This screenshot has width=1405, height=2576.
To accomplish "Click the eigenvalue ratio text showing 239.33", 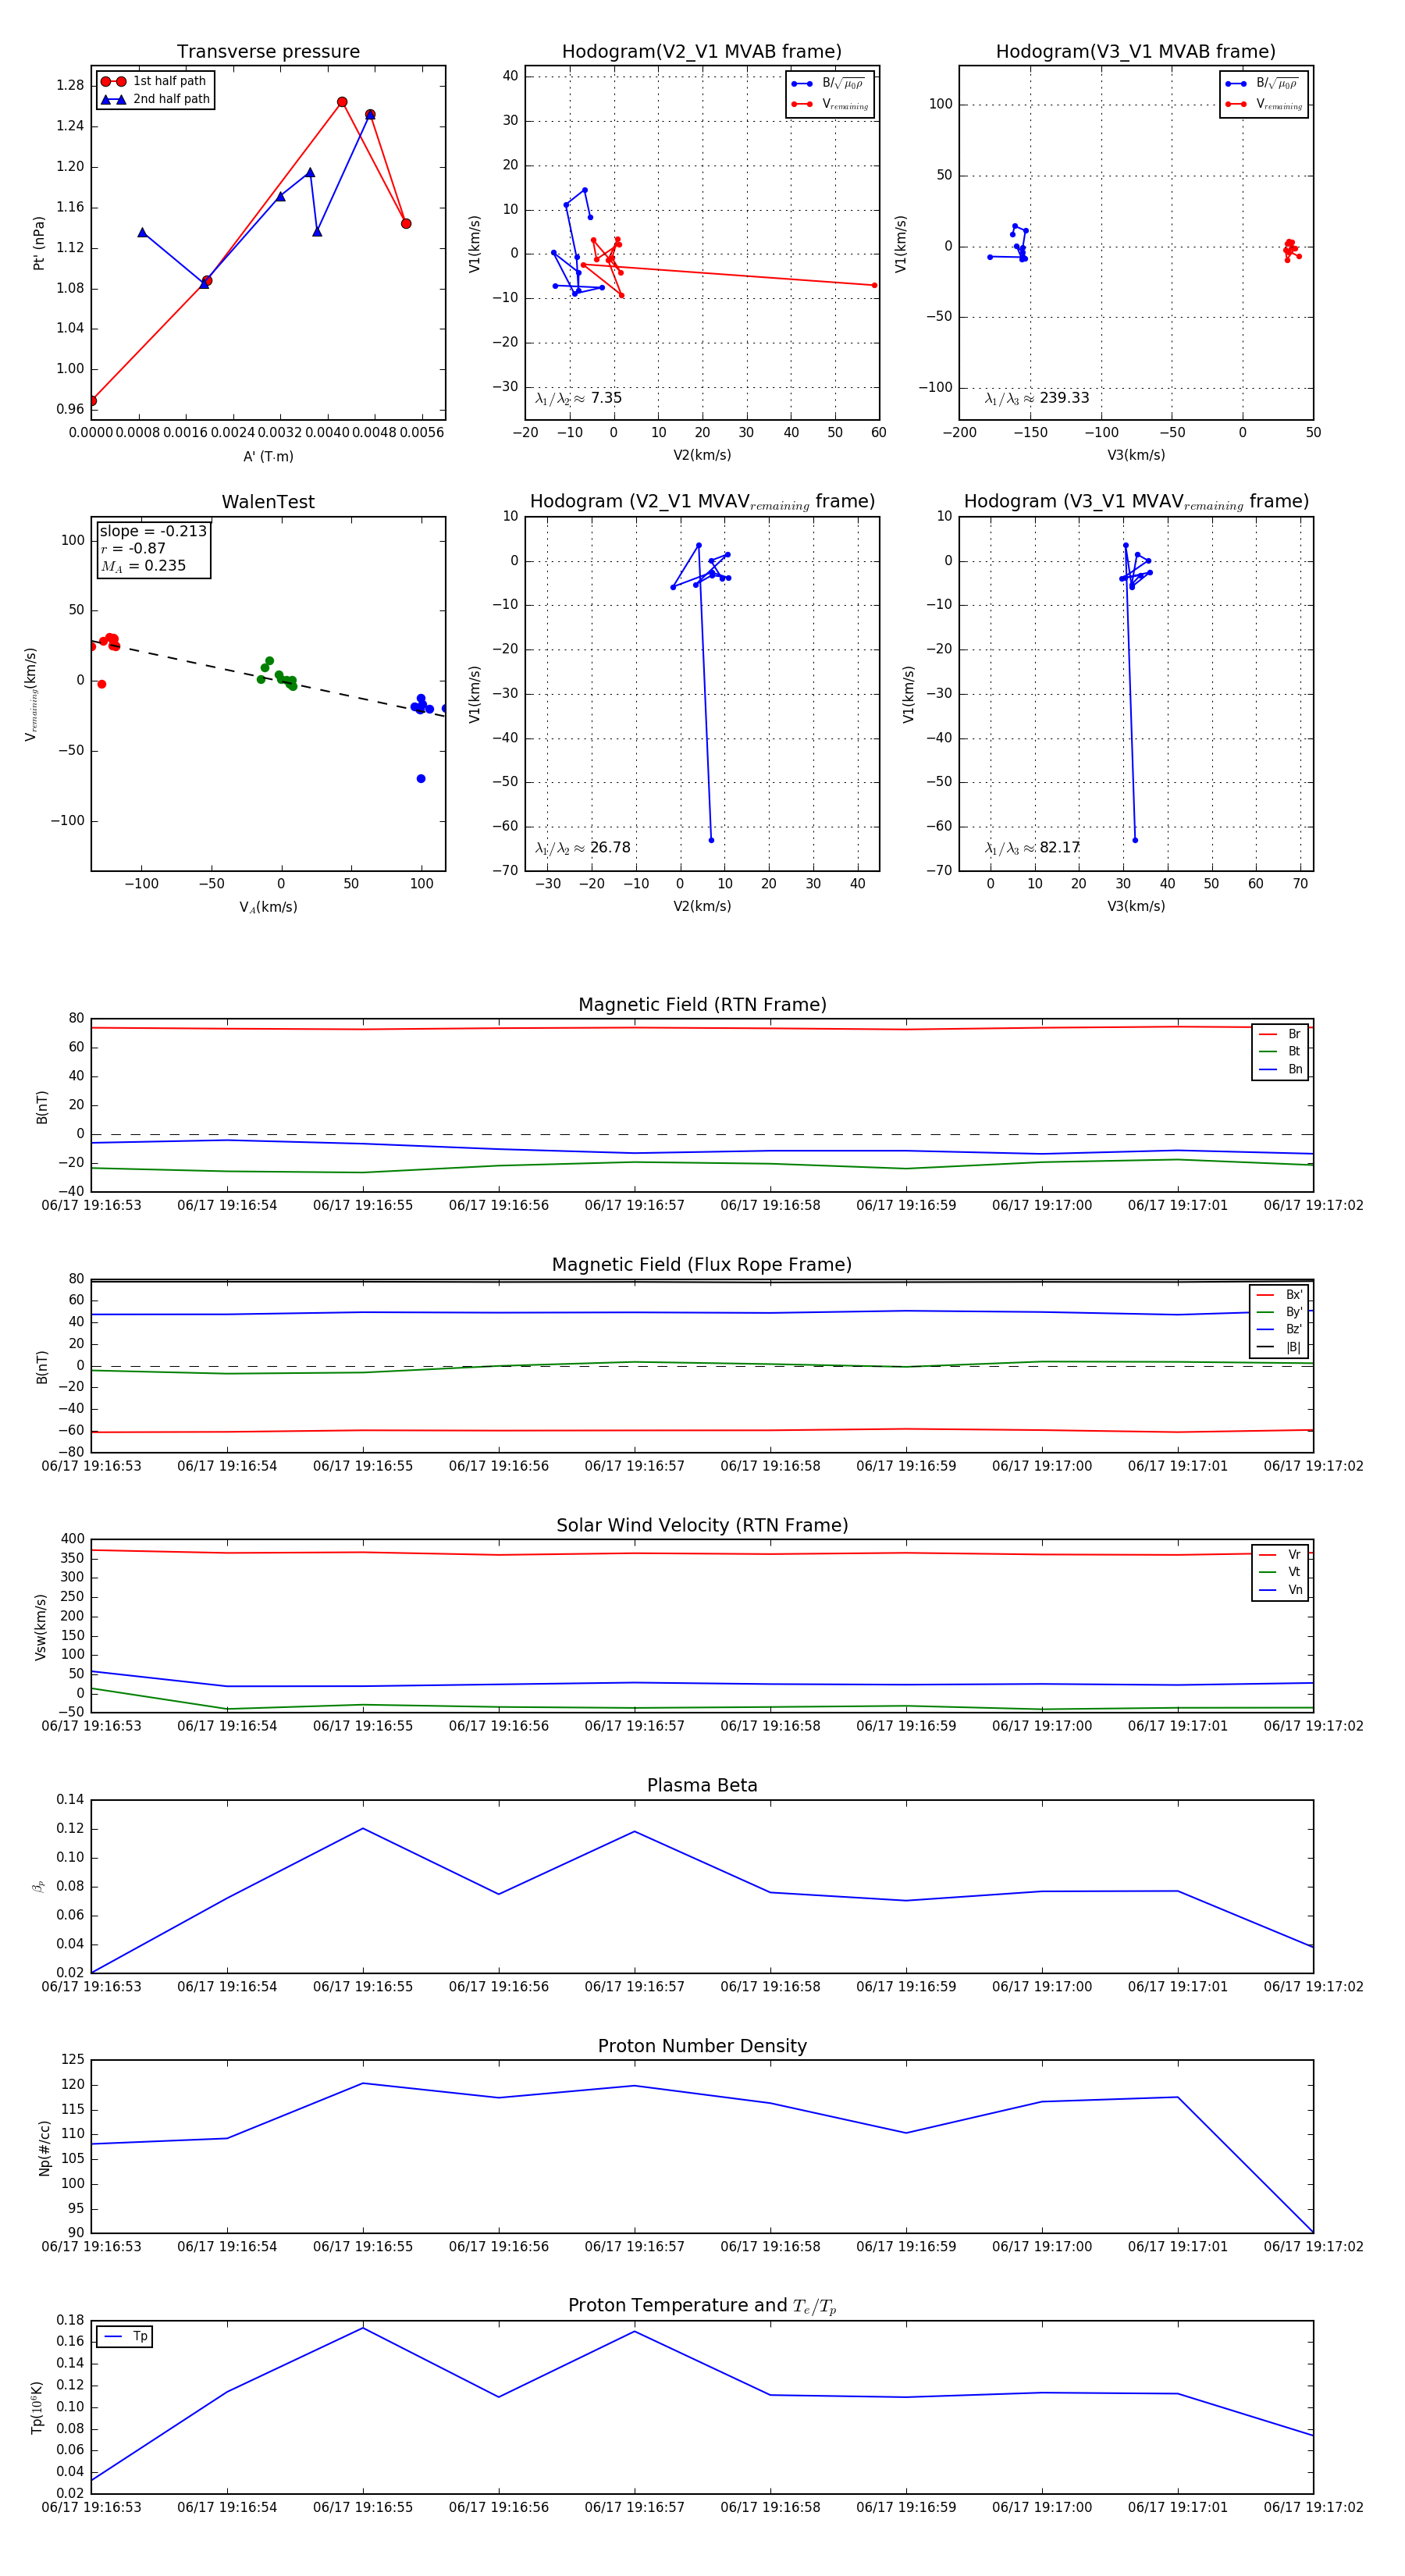I will tap(1037, 398).
